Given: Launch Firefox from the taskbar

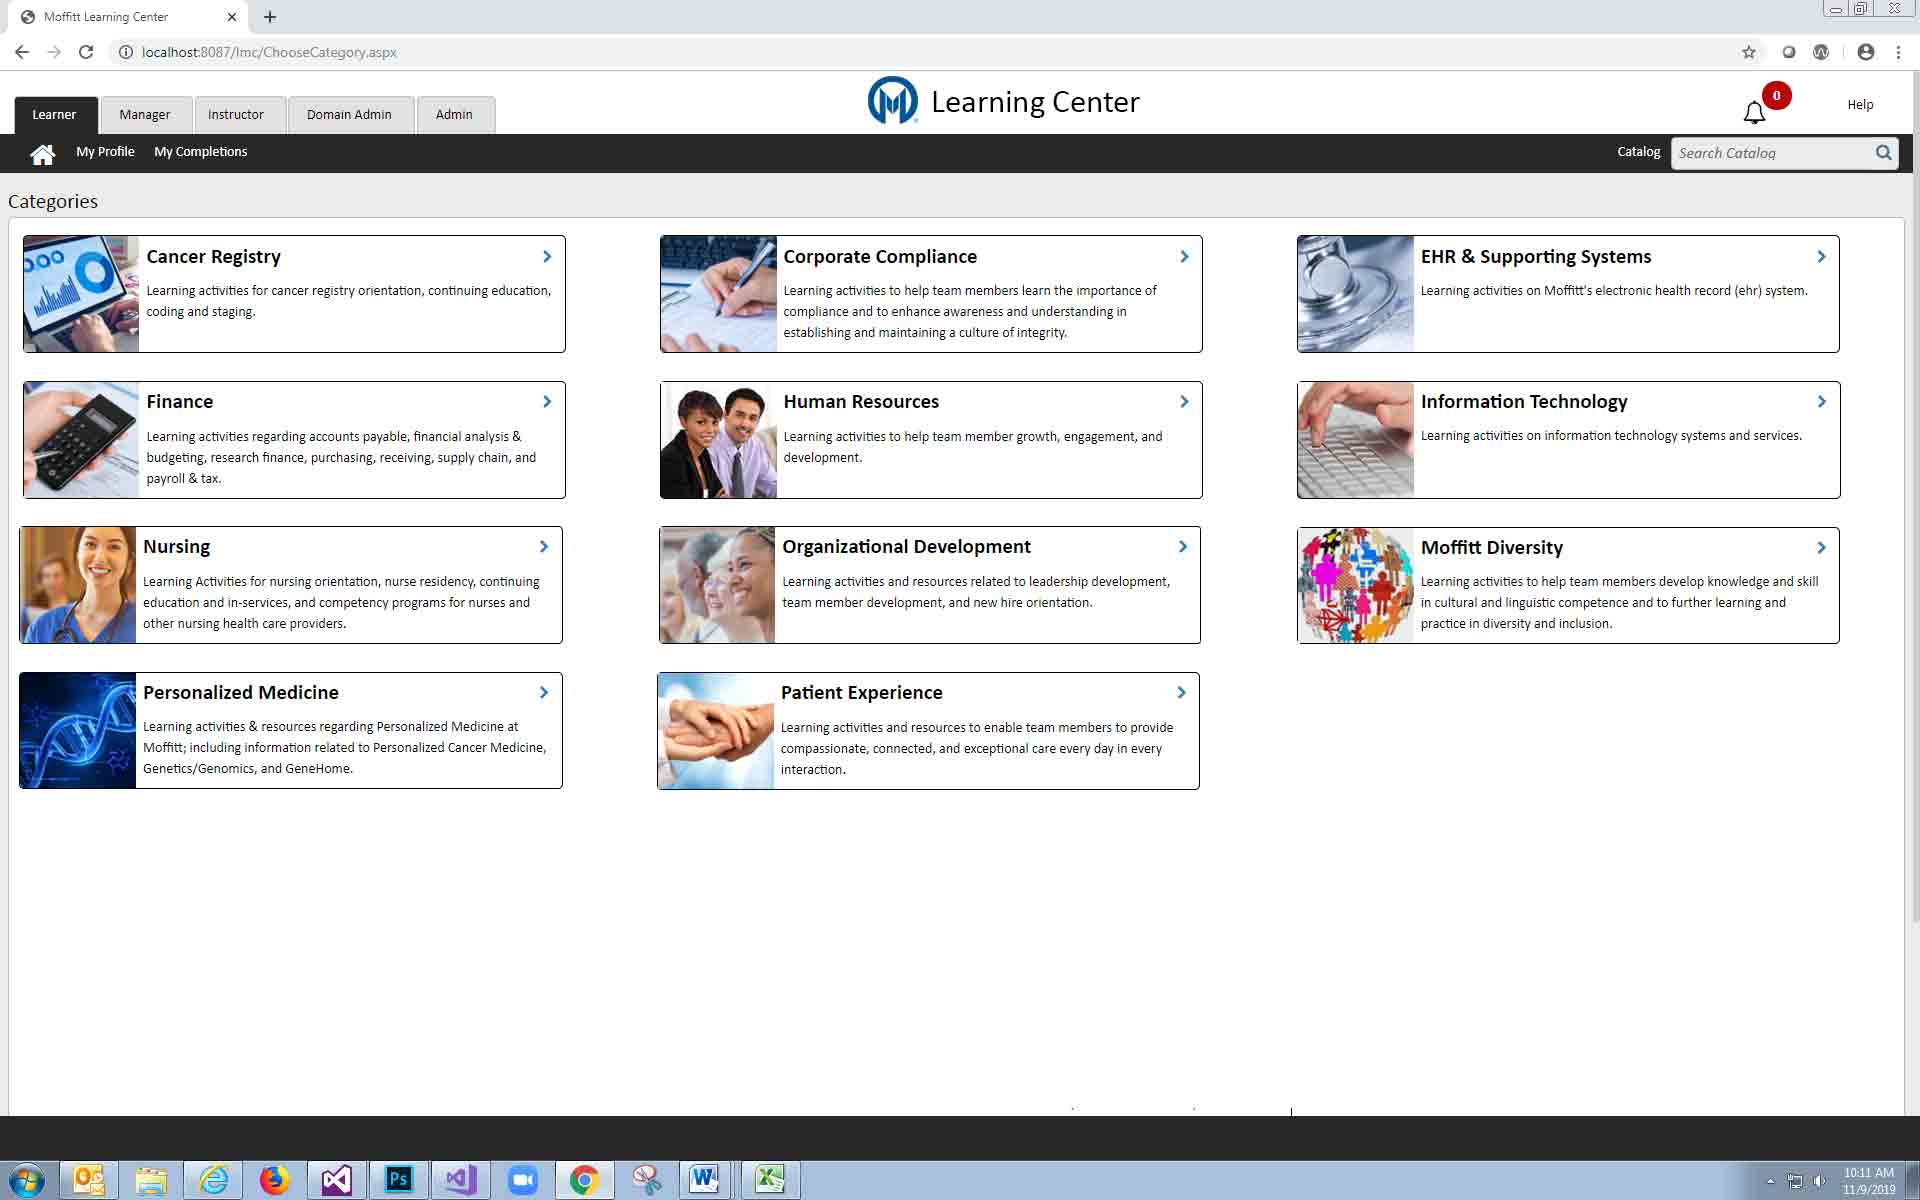Looking at the screenshot, I should [x=274, y=1180].
